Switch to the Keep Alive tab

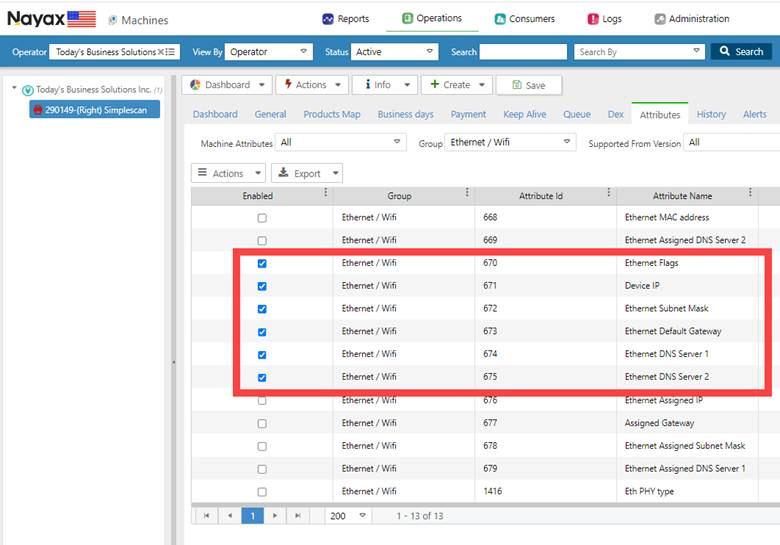point(524,115)
